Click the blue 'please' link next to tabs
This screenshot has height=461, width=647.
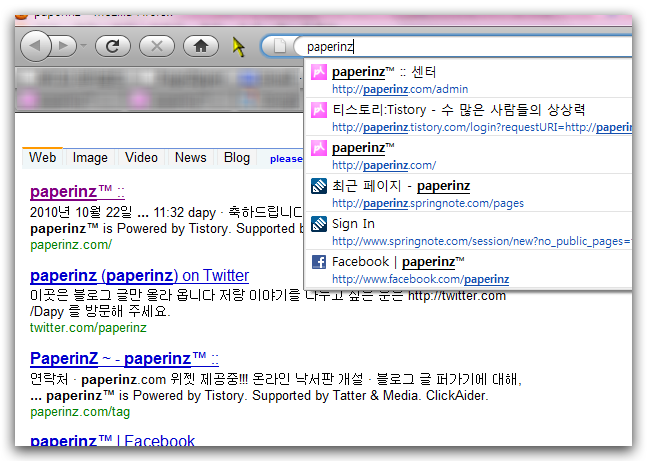[286, 159]
